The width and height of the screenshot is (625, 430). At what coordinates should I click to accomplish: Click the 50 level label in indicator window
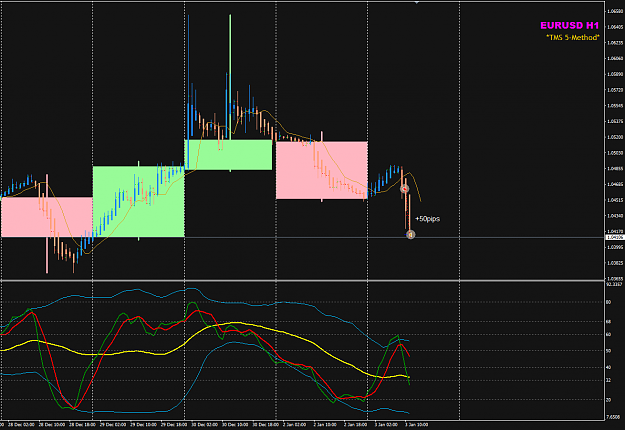609,351
